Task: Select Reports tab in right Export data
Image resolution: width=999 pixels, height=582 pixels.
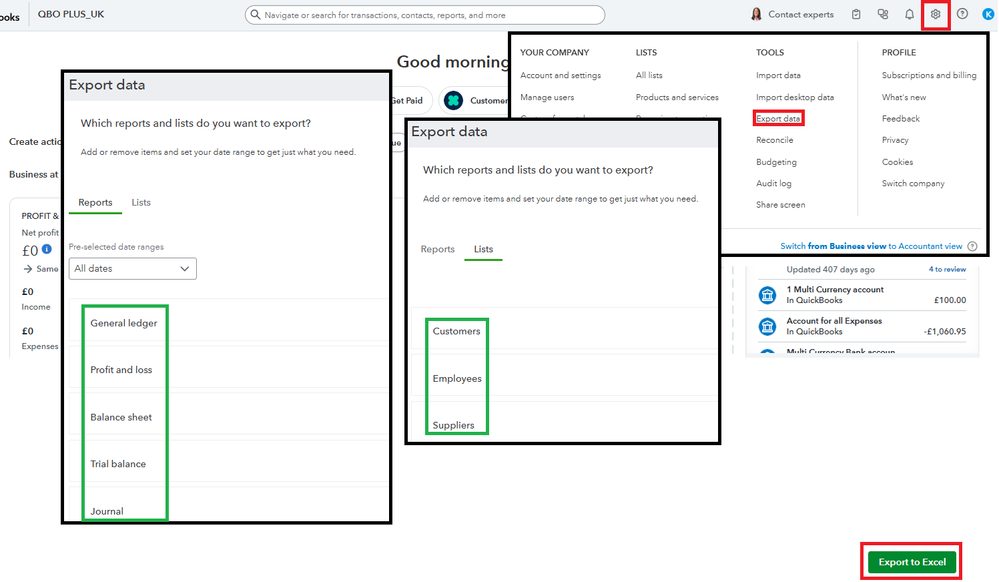Action: (x=438, y=249)
